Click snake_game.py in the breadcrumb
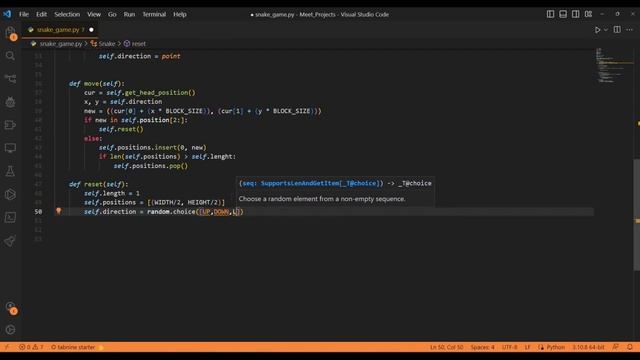 tap(60, 44)
